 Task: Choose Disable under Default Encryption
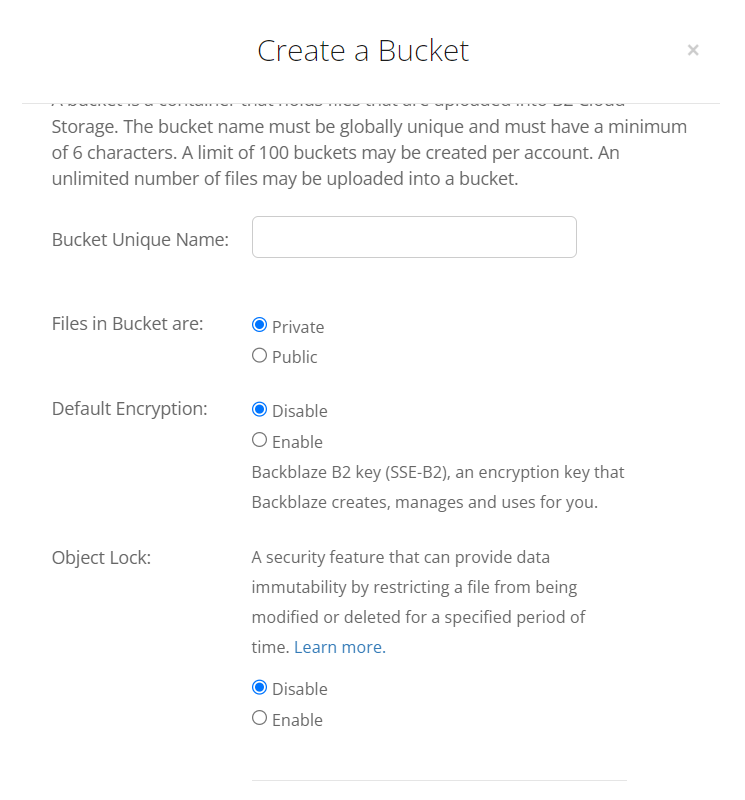coord(260,409)
